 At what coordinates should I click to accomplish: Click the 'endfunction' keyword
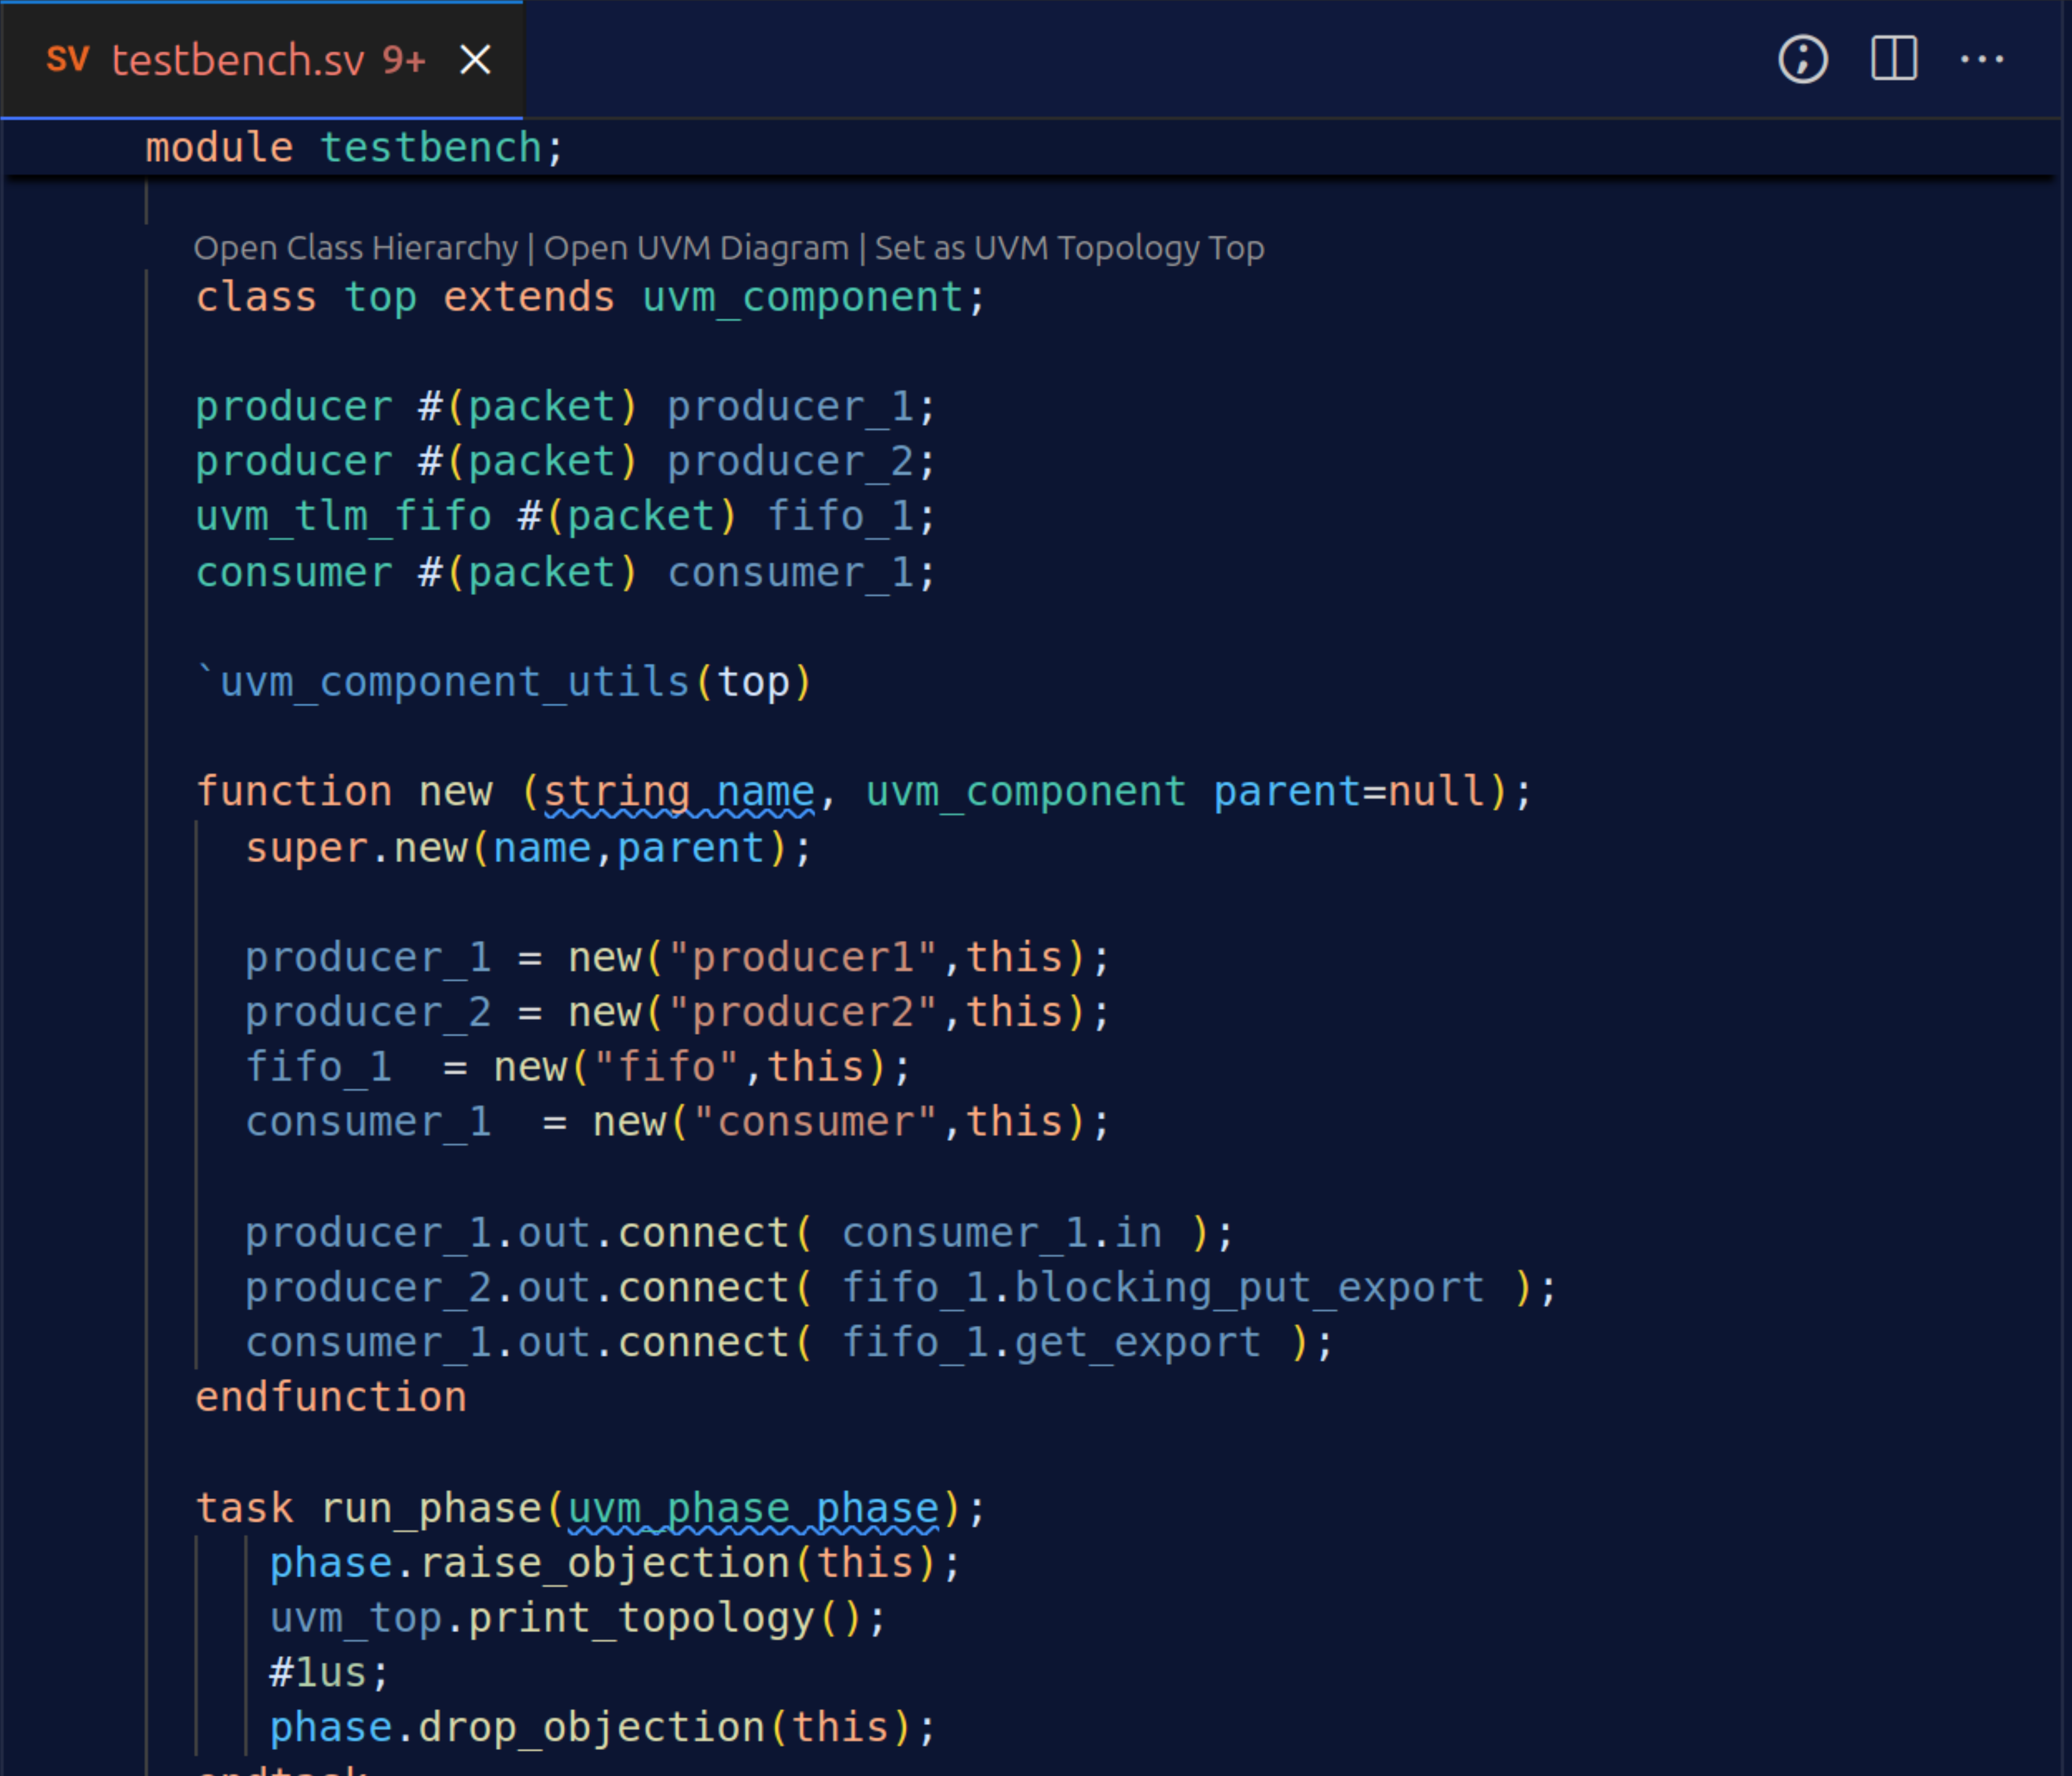click(331, 1398)
